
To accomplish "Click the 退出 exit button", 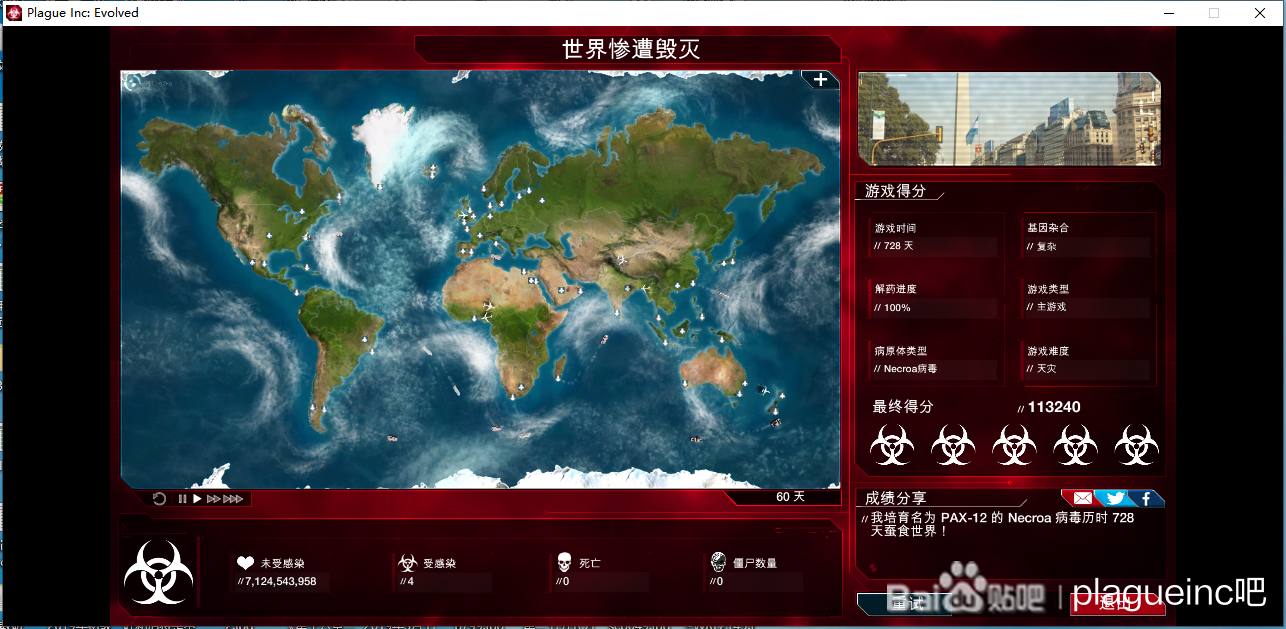I will (x=1117, y=602).
